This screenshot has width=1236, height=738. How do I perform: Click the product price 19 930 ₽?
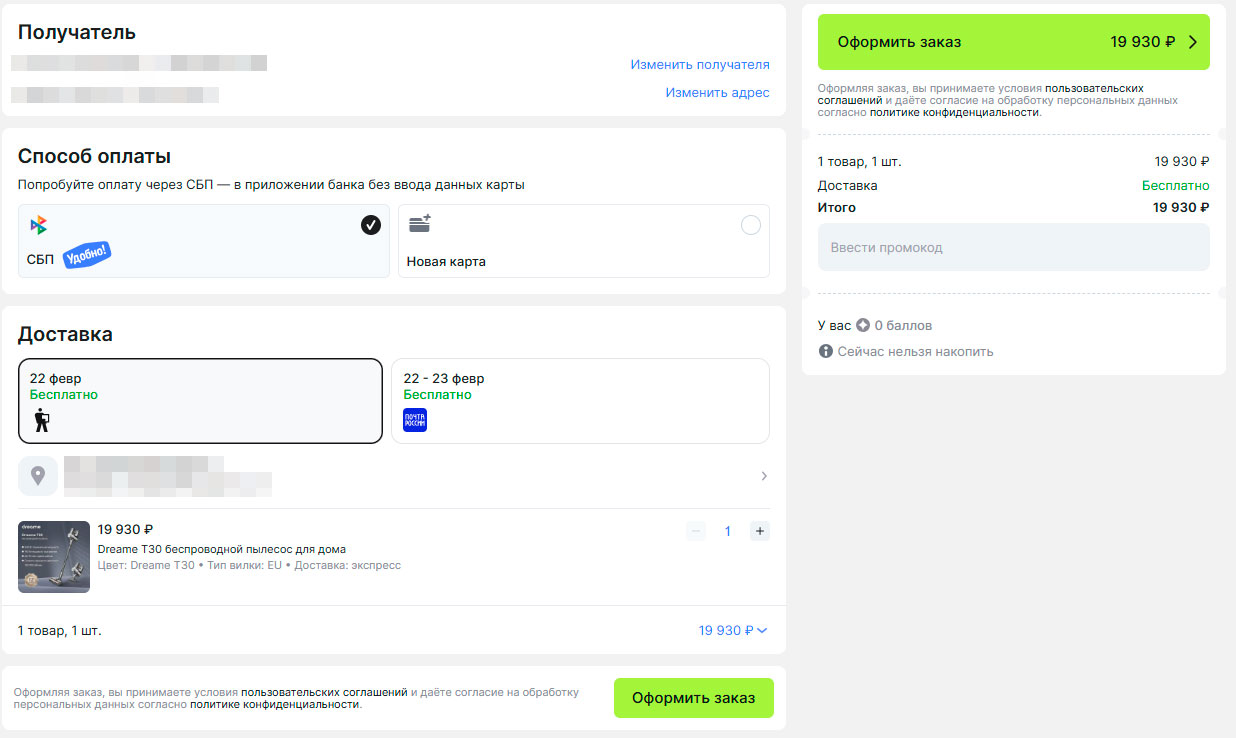(x=126, y=529)
